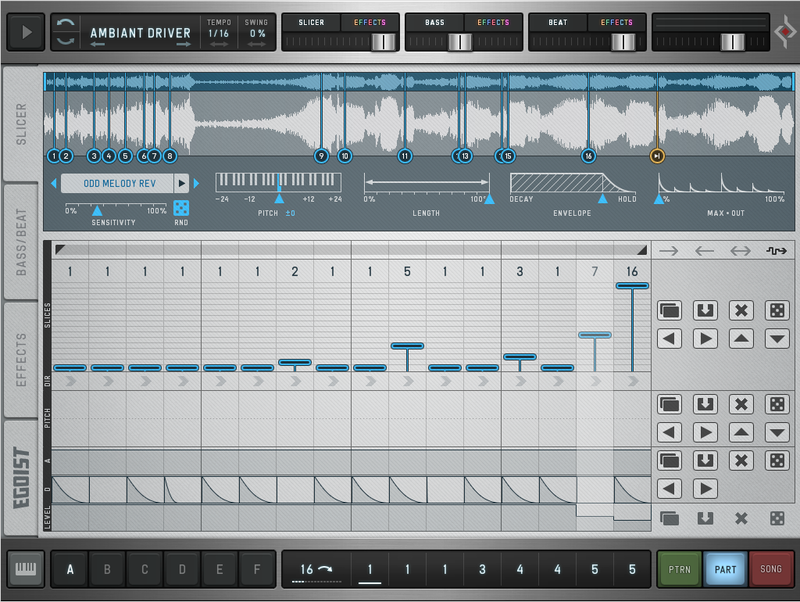Select the ping-pong double-arrow direction icon
This screenshot has height=602, width=800.
click(x=741, y=251)
